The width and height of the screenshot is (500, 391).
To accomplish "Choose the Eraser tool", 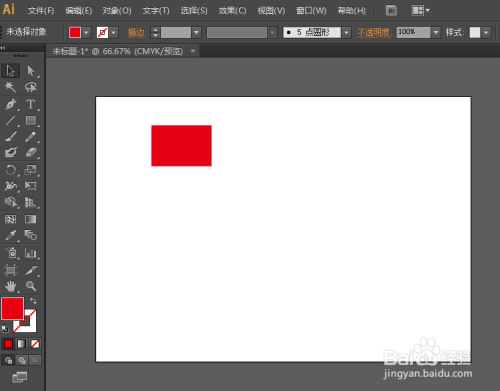I will (31, 152).
